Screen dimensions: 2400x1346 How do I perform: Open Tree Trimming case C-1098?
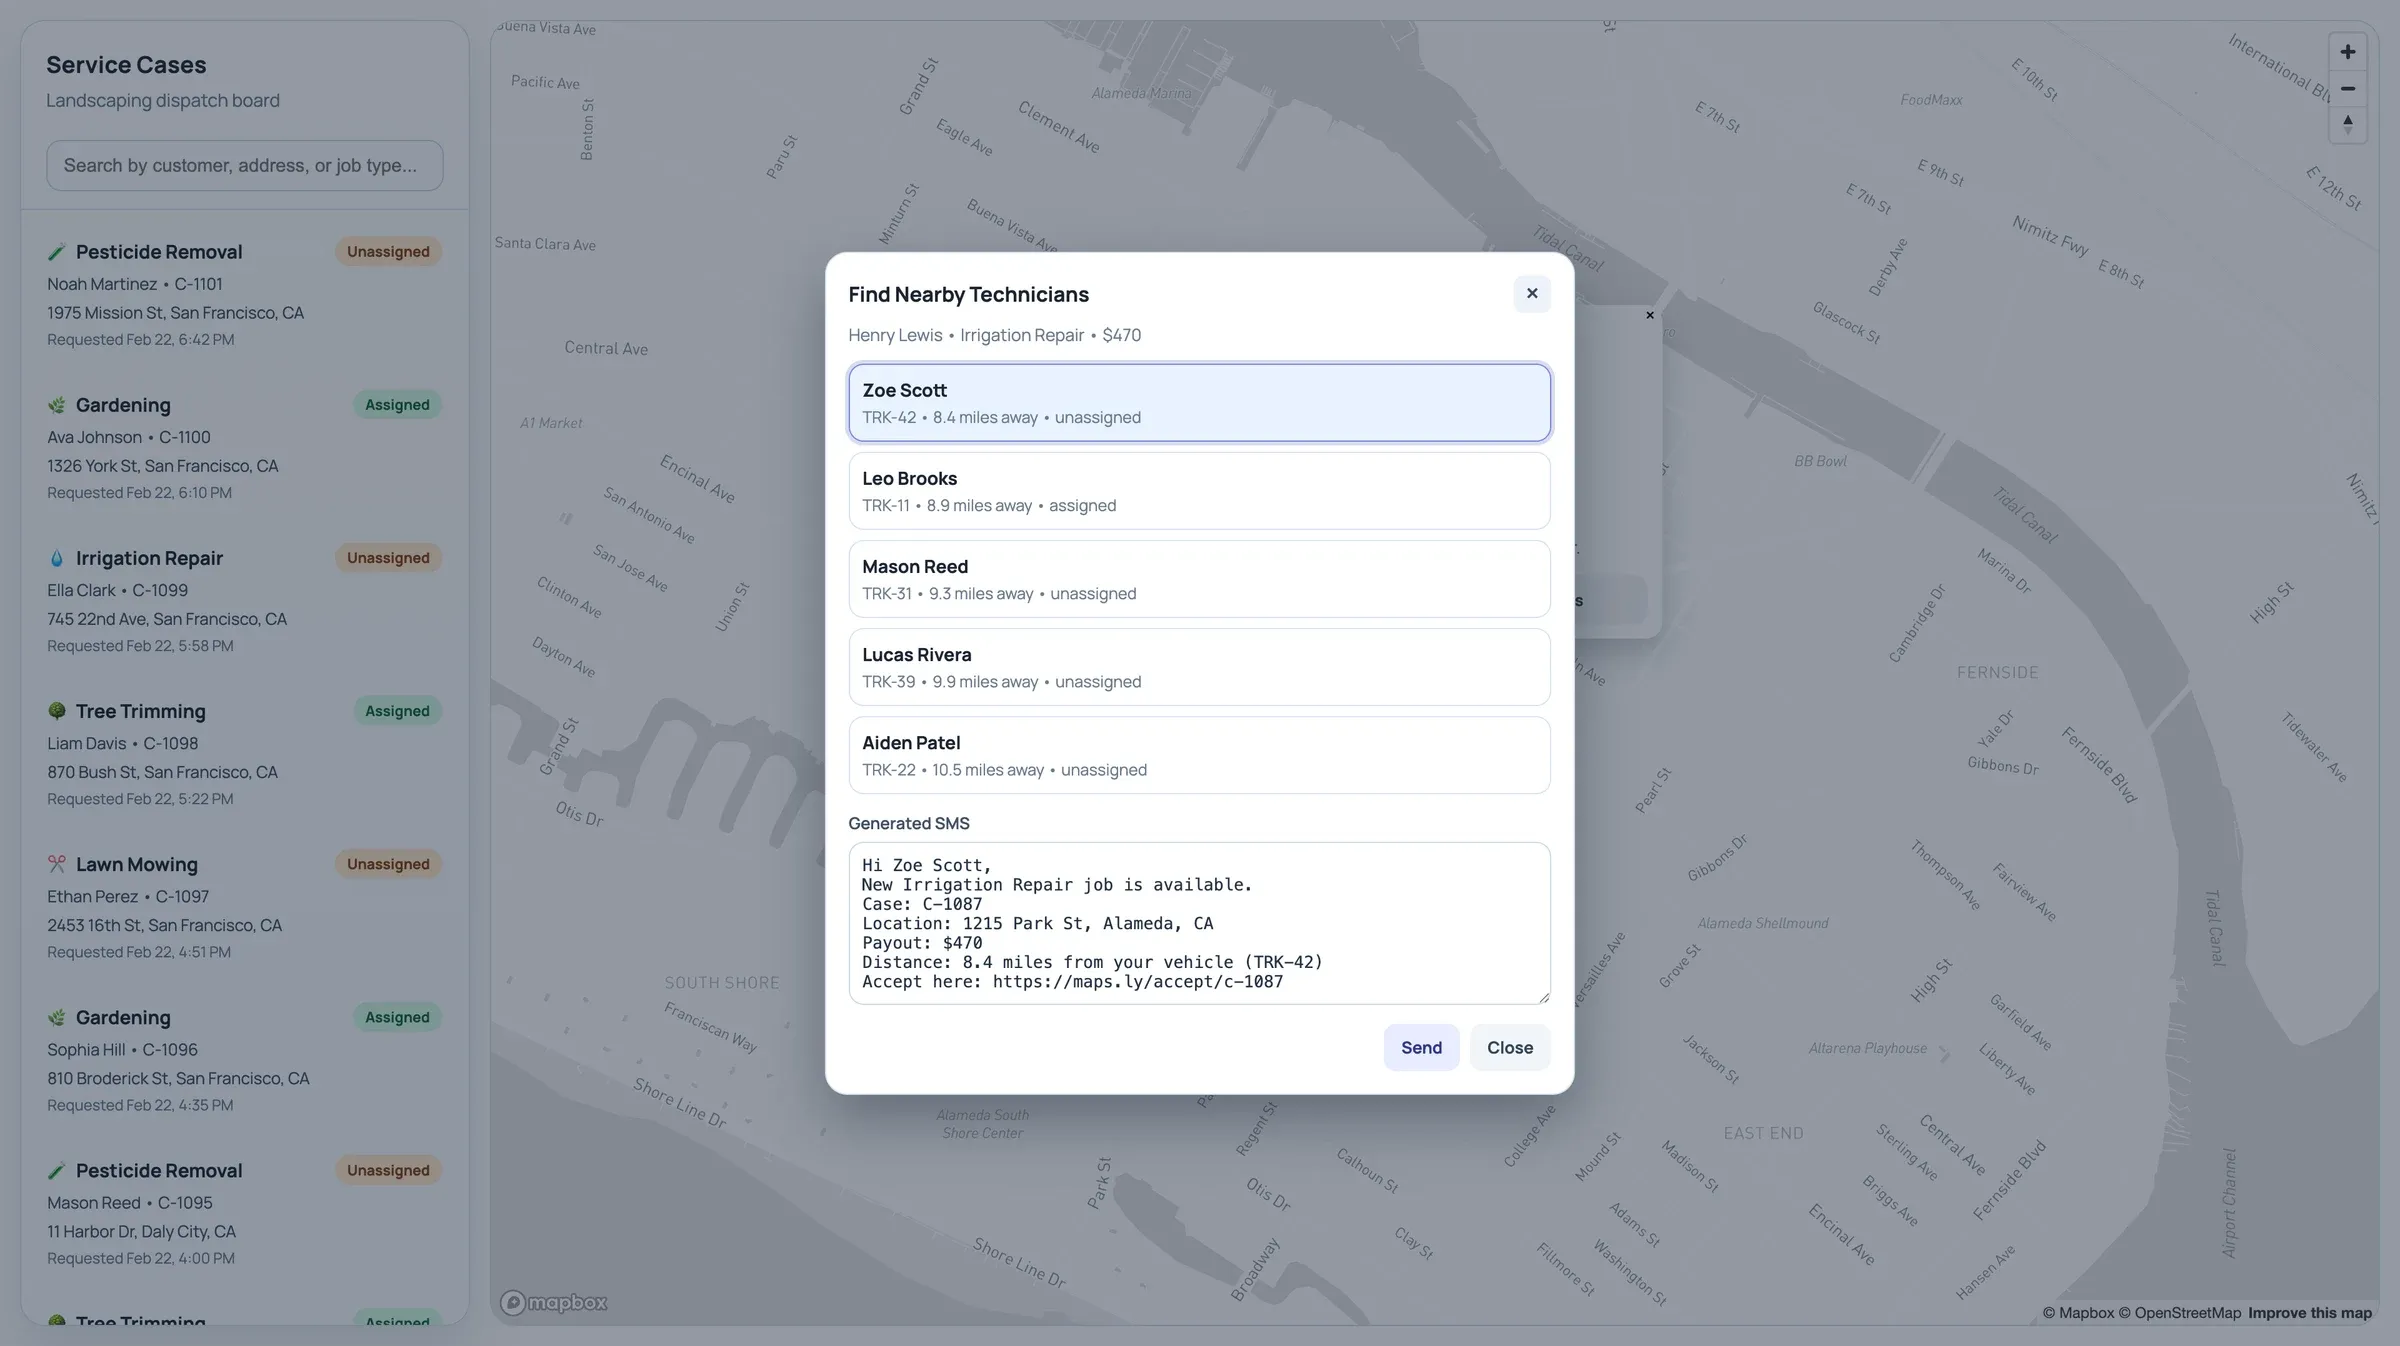[244, 754]
